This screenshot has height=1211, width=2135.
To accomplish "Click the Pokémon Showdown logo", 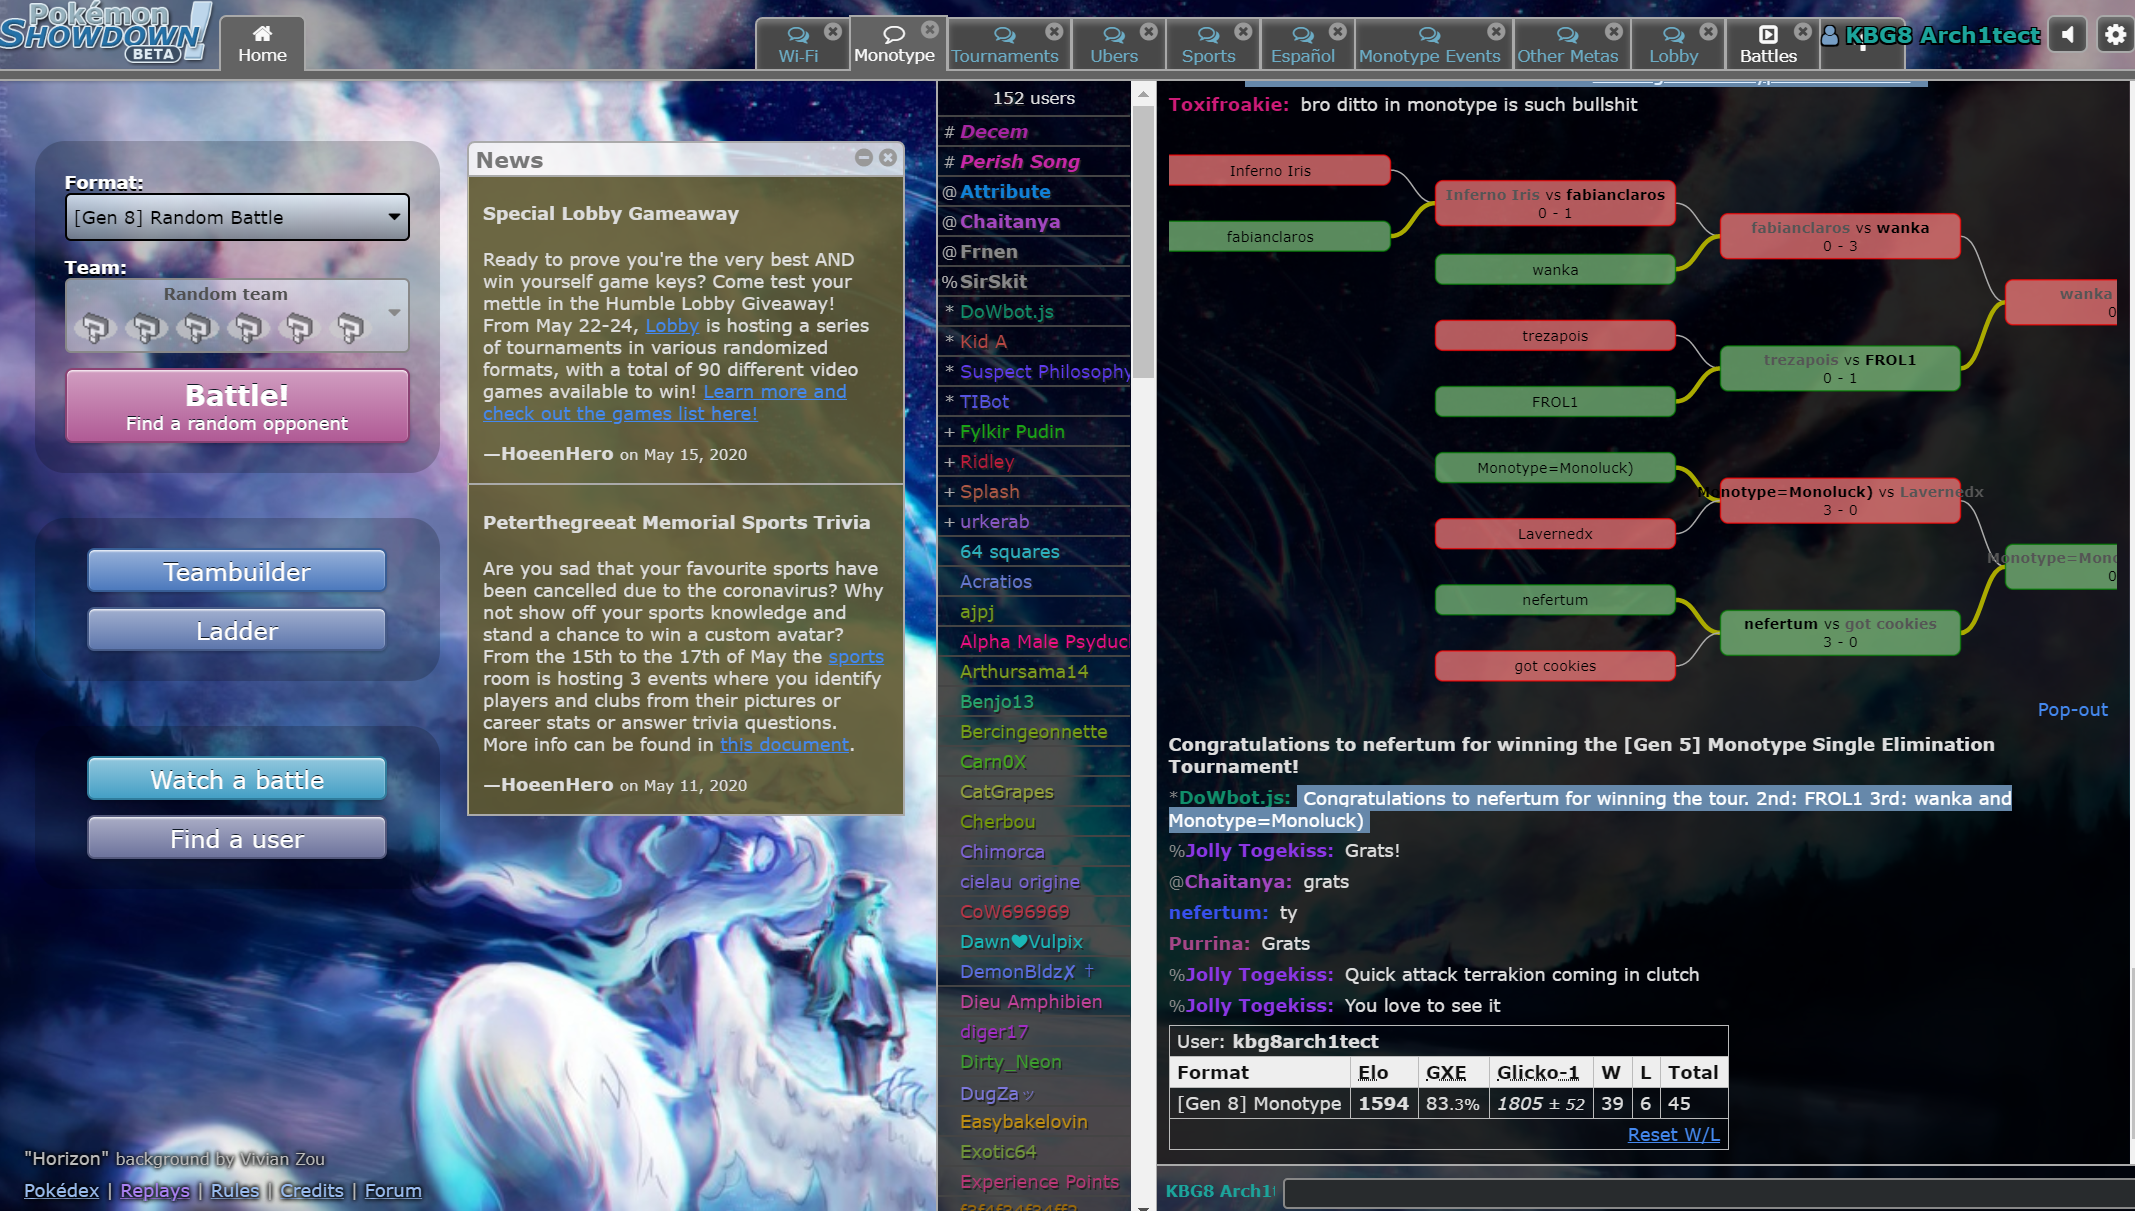I will click(106, 33).
